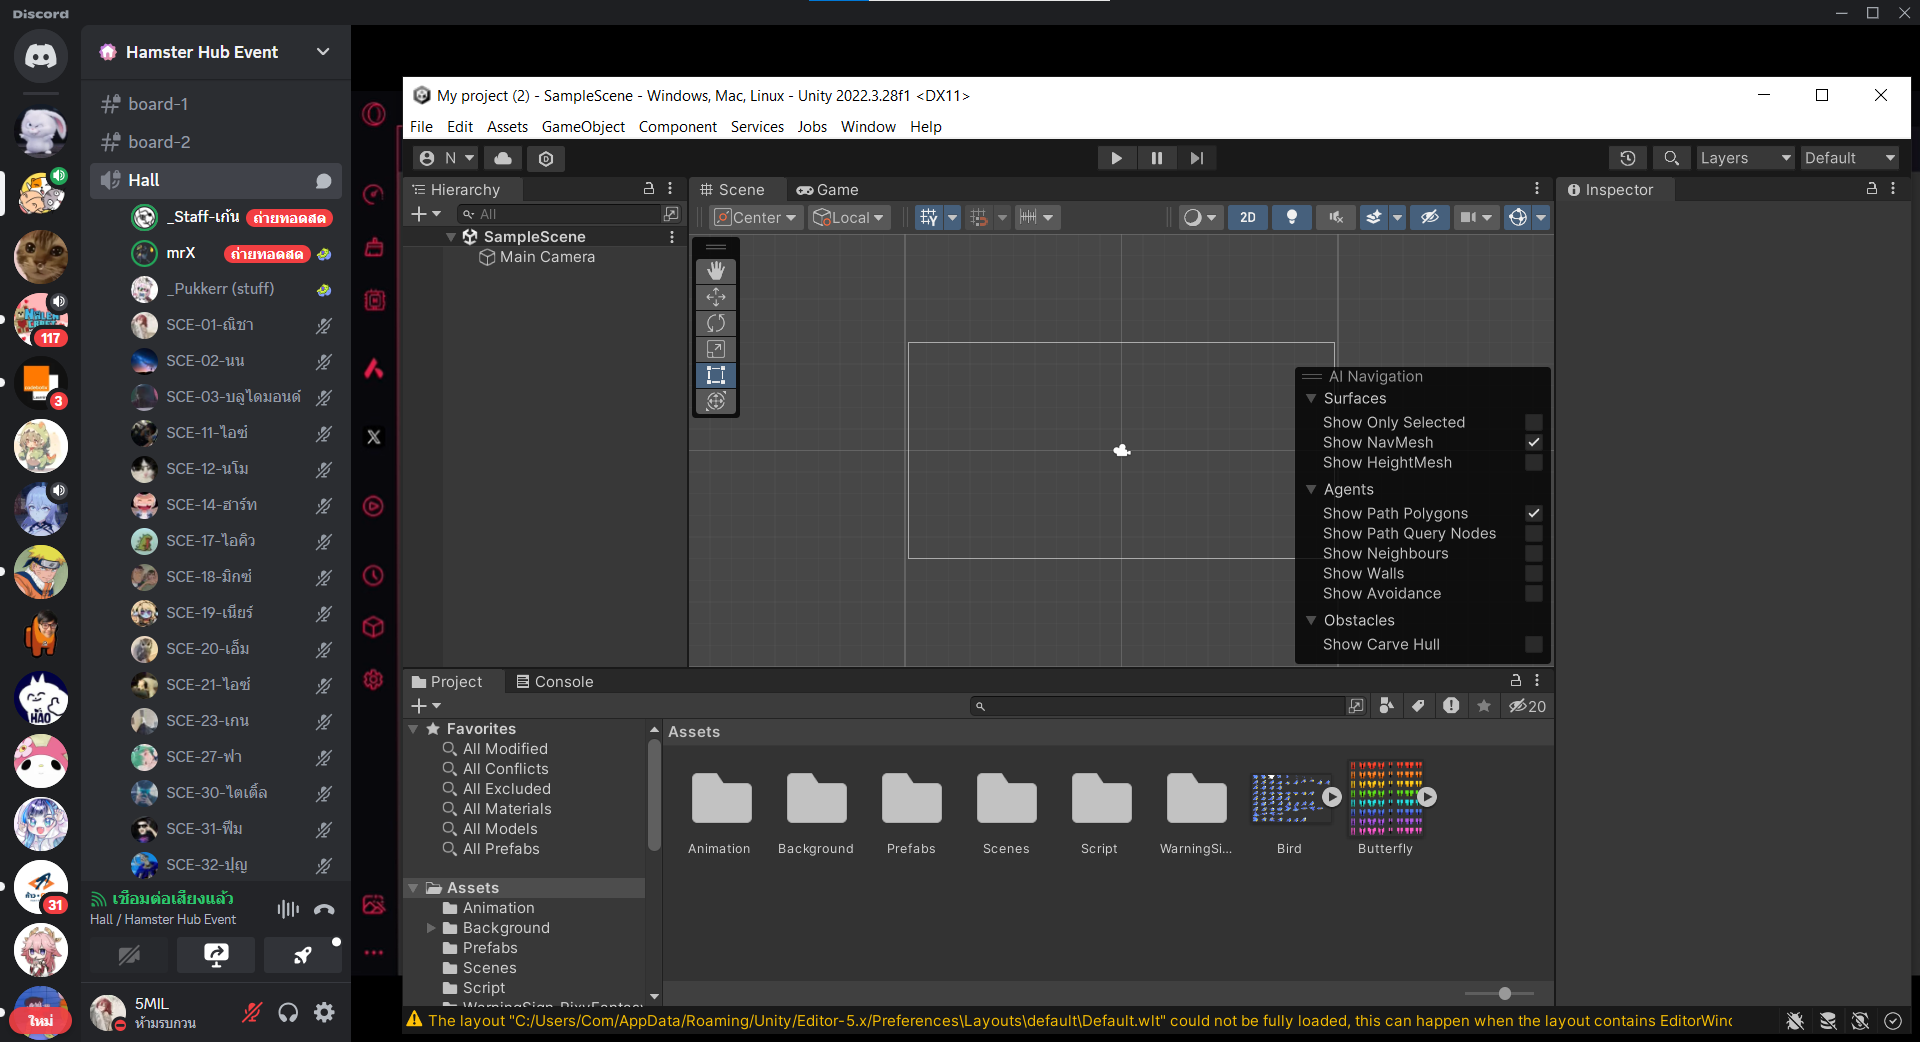Select the Hand tool in the Scene view

716,270
